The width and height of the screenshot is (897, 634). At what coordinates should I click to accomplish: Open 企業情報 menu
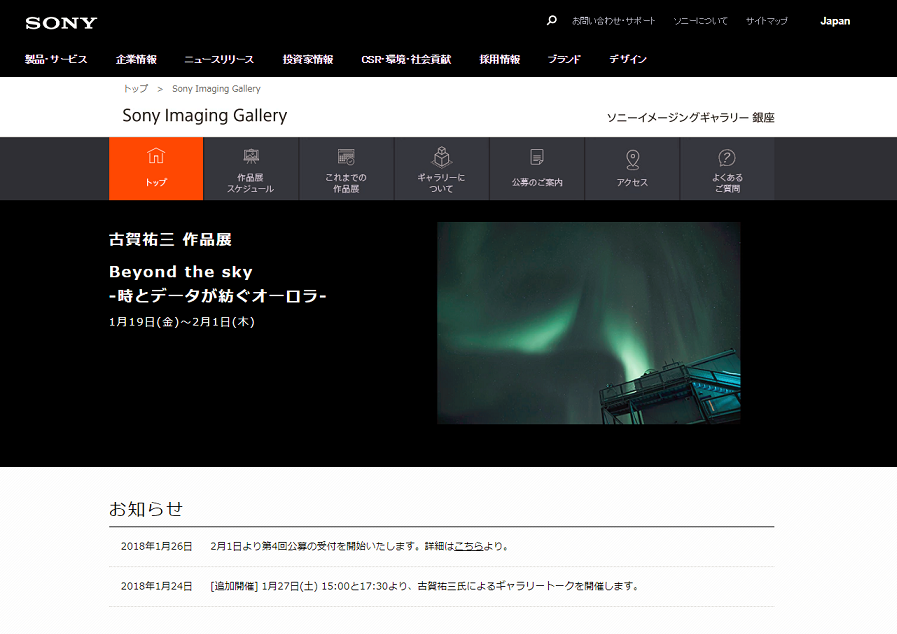(136, 59)
